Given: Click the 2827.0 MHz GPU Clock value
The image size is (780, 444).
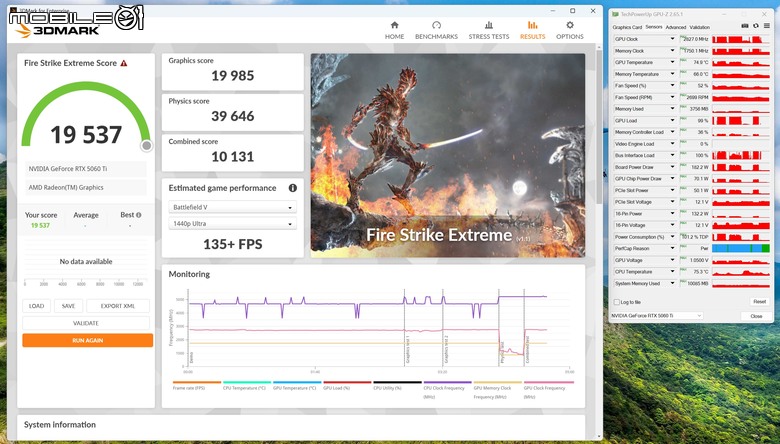Looking at the screenshot, I should pos(695,39).
